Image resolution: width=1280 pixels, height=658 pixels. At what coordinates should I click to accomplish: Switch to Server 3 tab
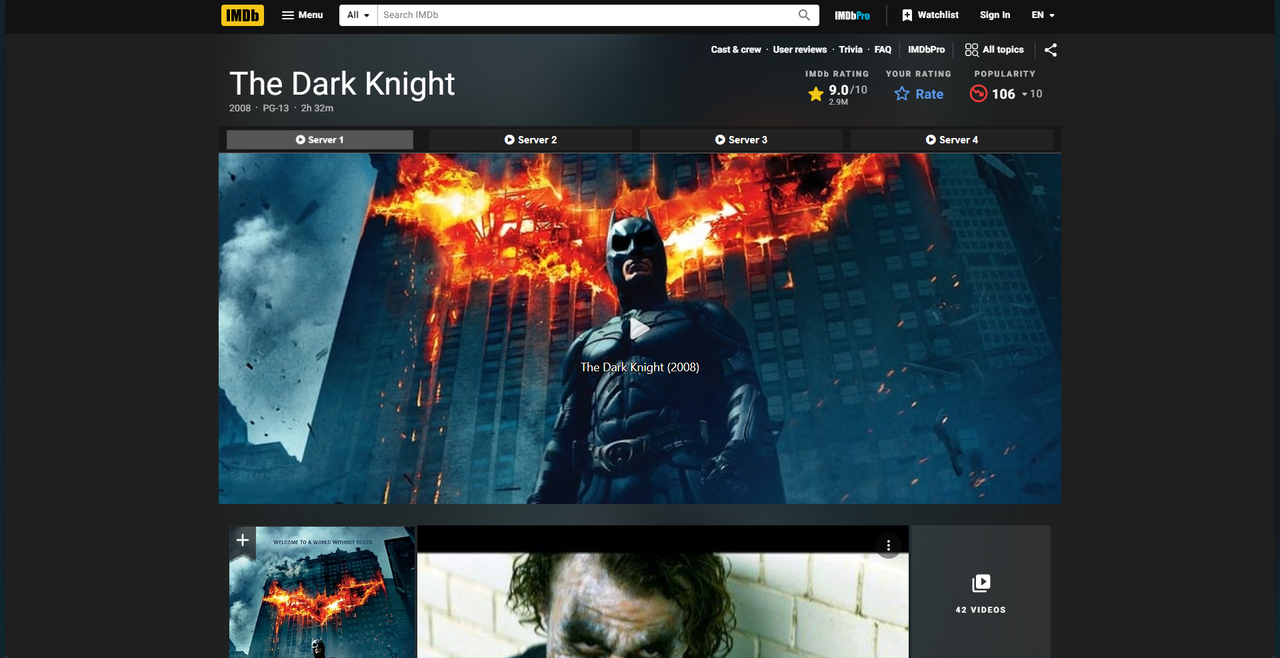pos(741,140)
